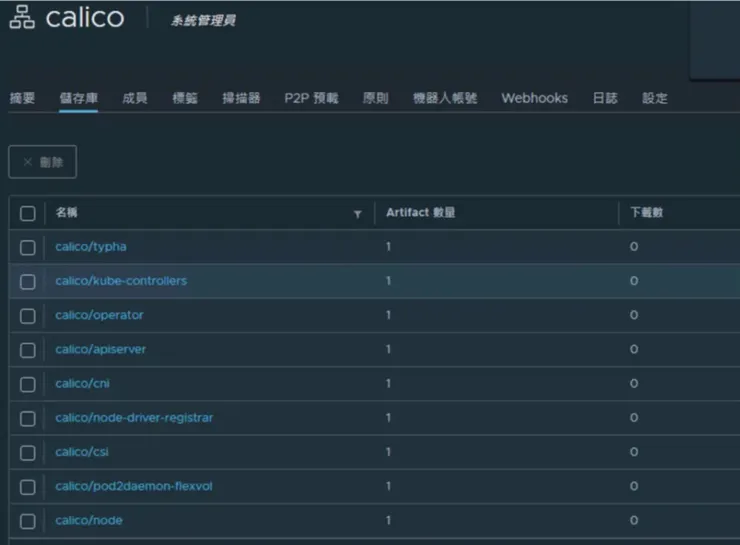Go to the 原則 tab
This screenshot has height=545, width=740.
pos(376,98)
